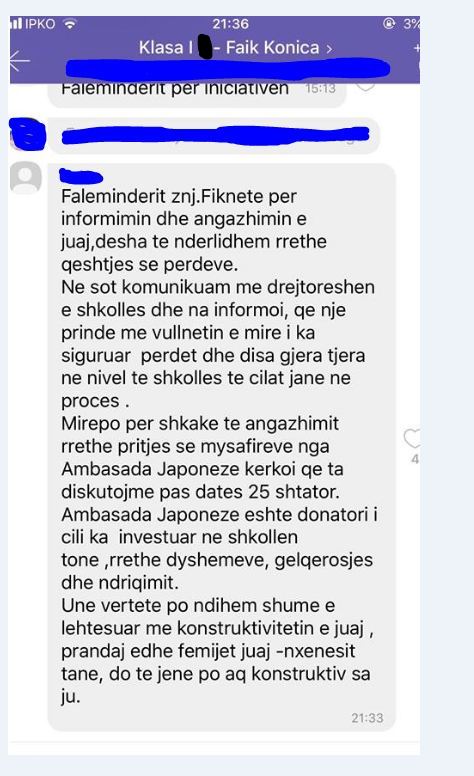The height and width of the screenshot is (776, 474).
Task: Tap the cellular signal bars icon
Action: click(x=16, y=23)
